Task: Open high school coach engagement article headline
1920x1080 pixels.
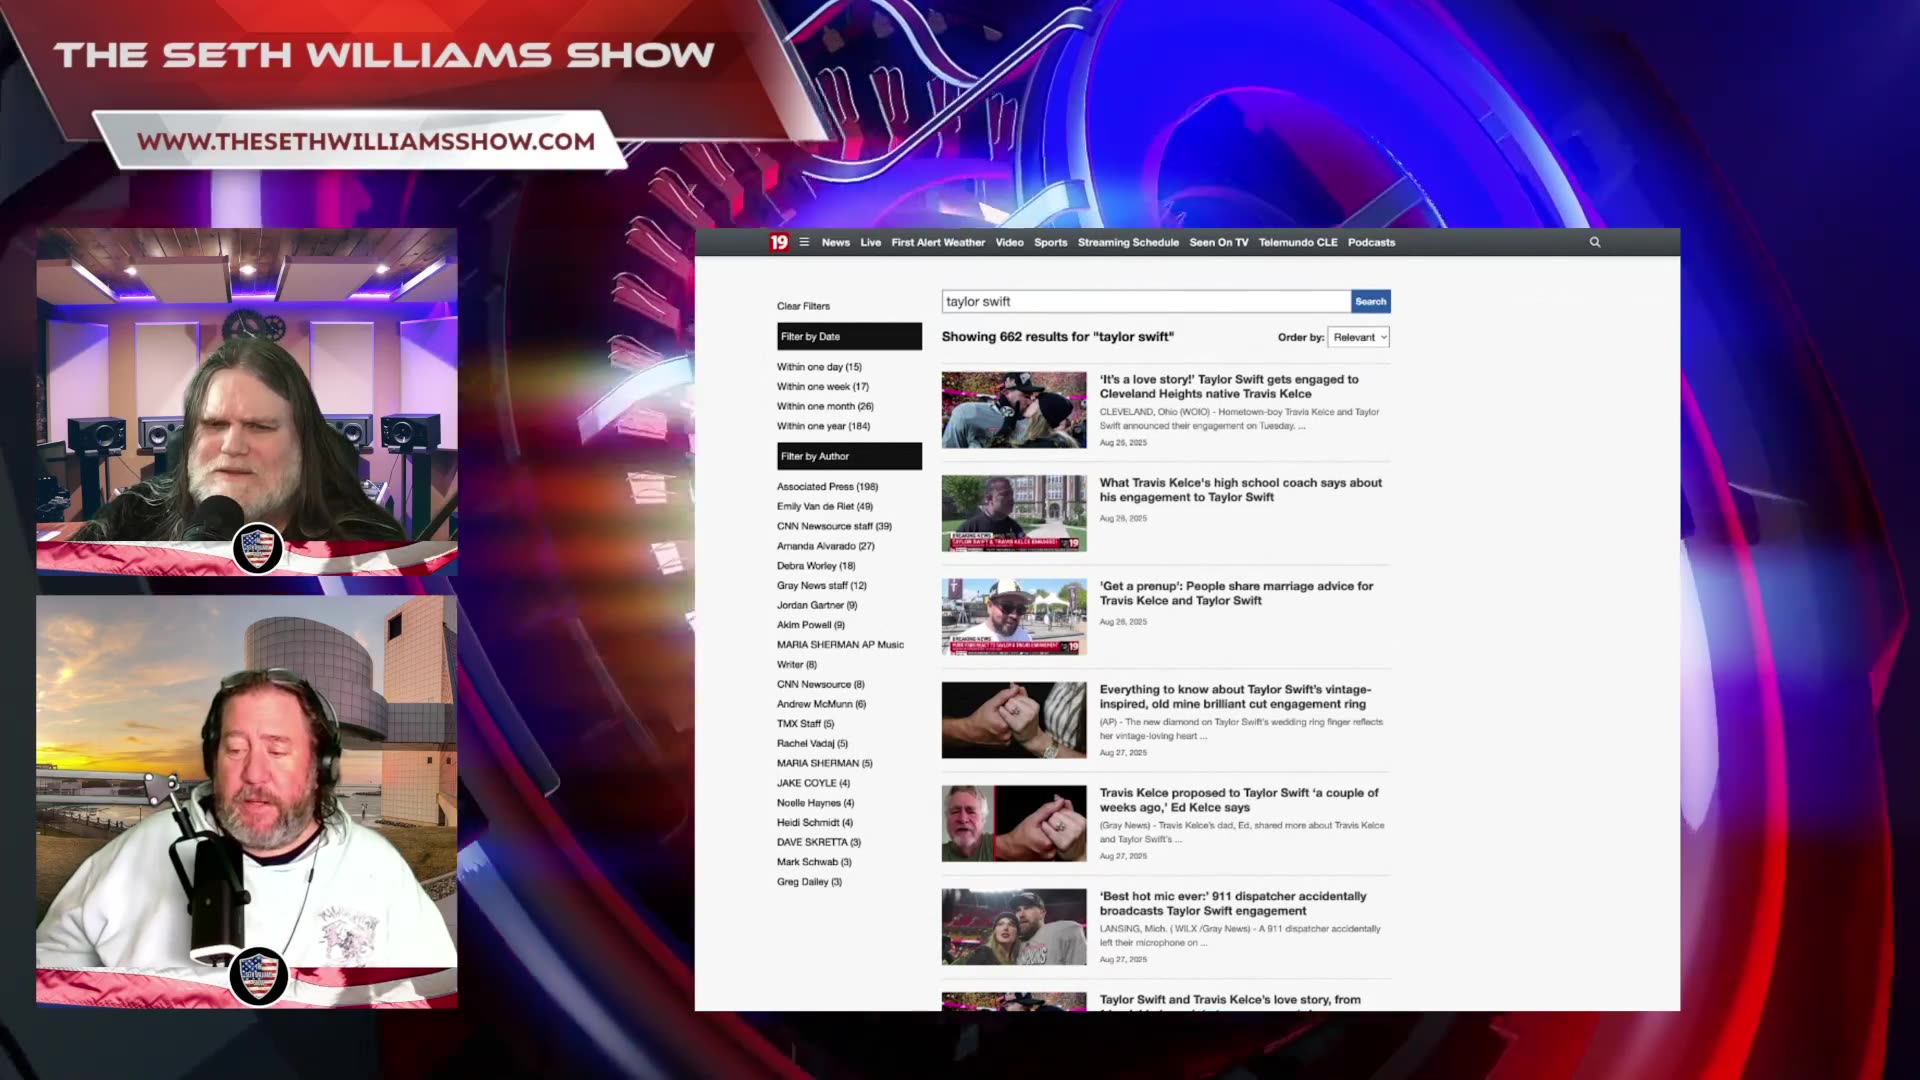Action: [x=1241, y=490]
